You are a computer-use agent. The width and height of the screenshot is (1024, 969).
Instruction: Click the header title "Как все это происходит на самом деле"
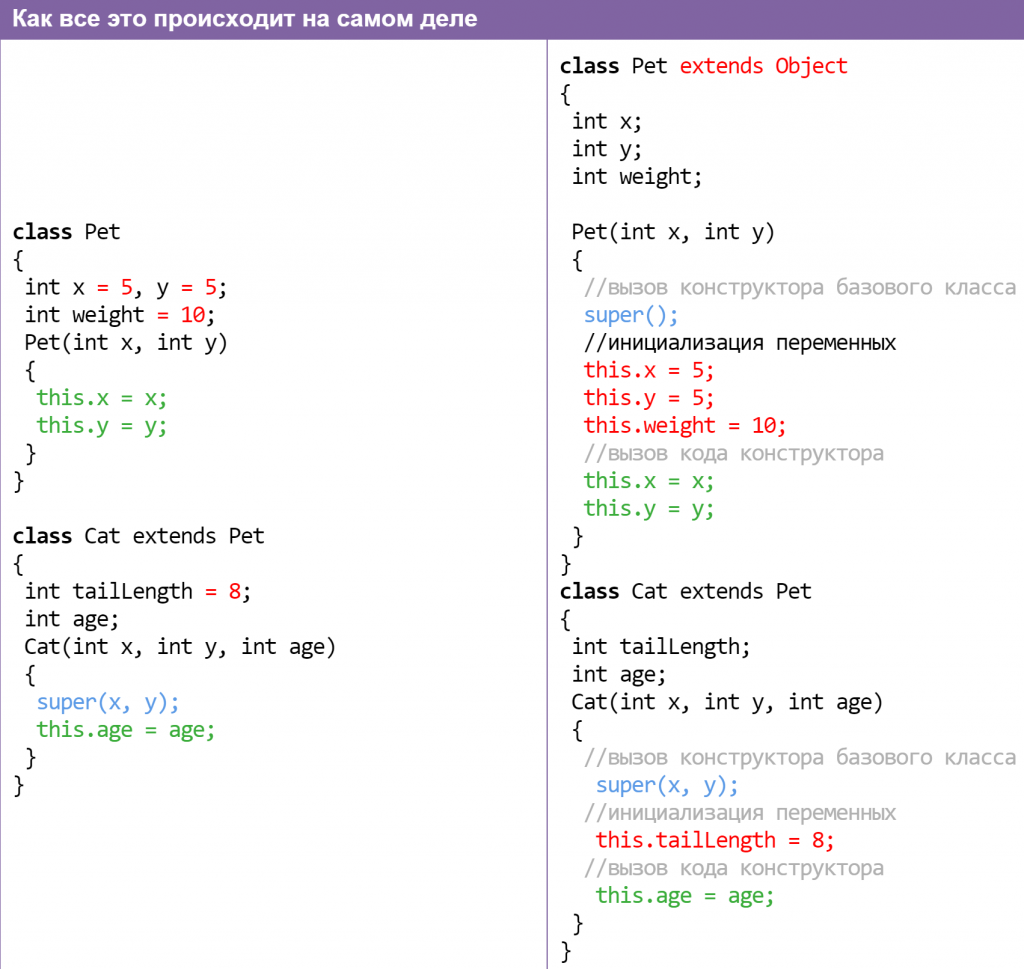tap(239, 19)
